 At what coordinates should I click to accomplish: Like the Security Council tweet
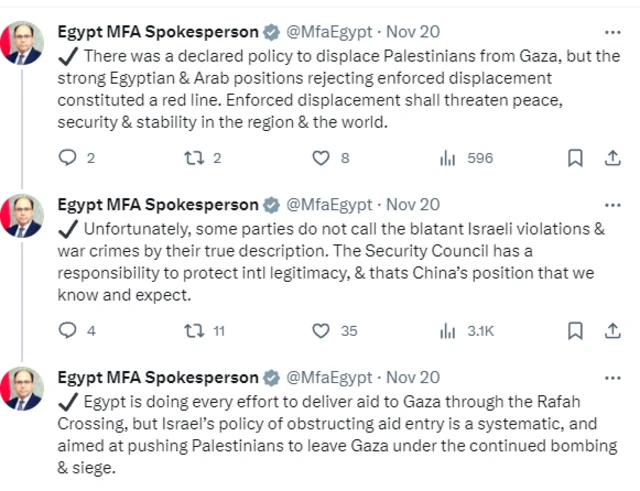tap(321, 331)
